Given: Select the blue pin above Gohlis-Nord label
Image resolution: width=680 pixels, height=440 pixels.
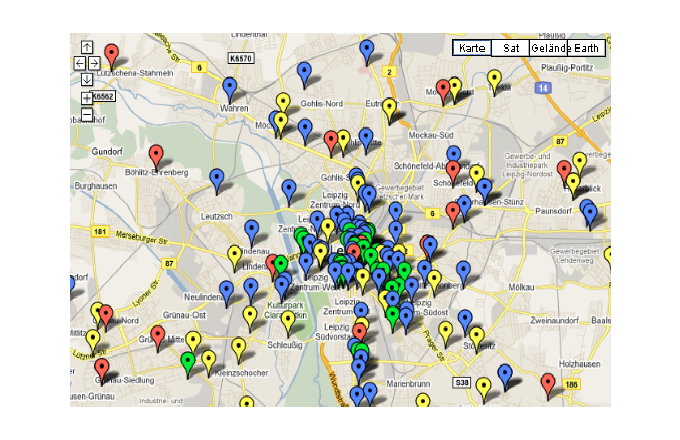Looking at the screenshot, I should point(304,72).
